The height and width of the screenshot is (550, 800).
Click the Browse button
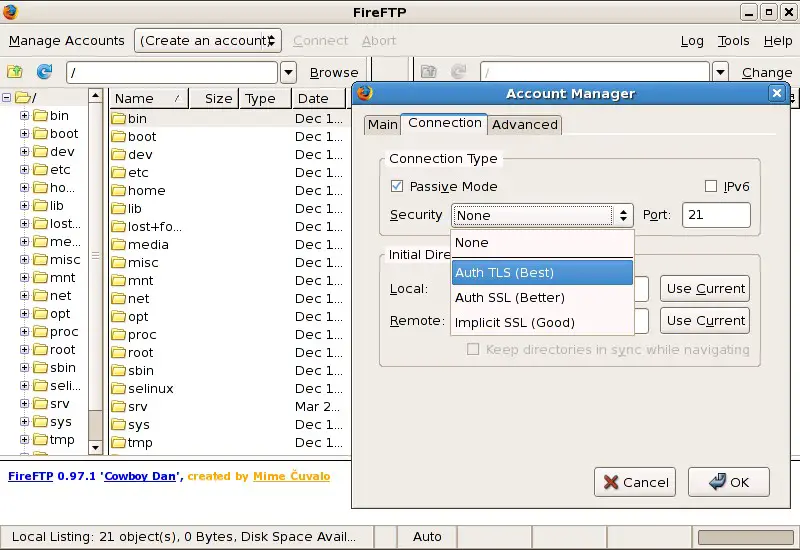(x=334, y=72)
